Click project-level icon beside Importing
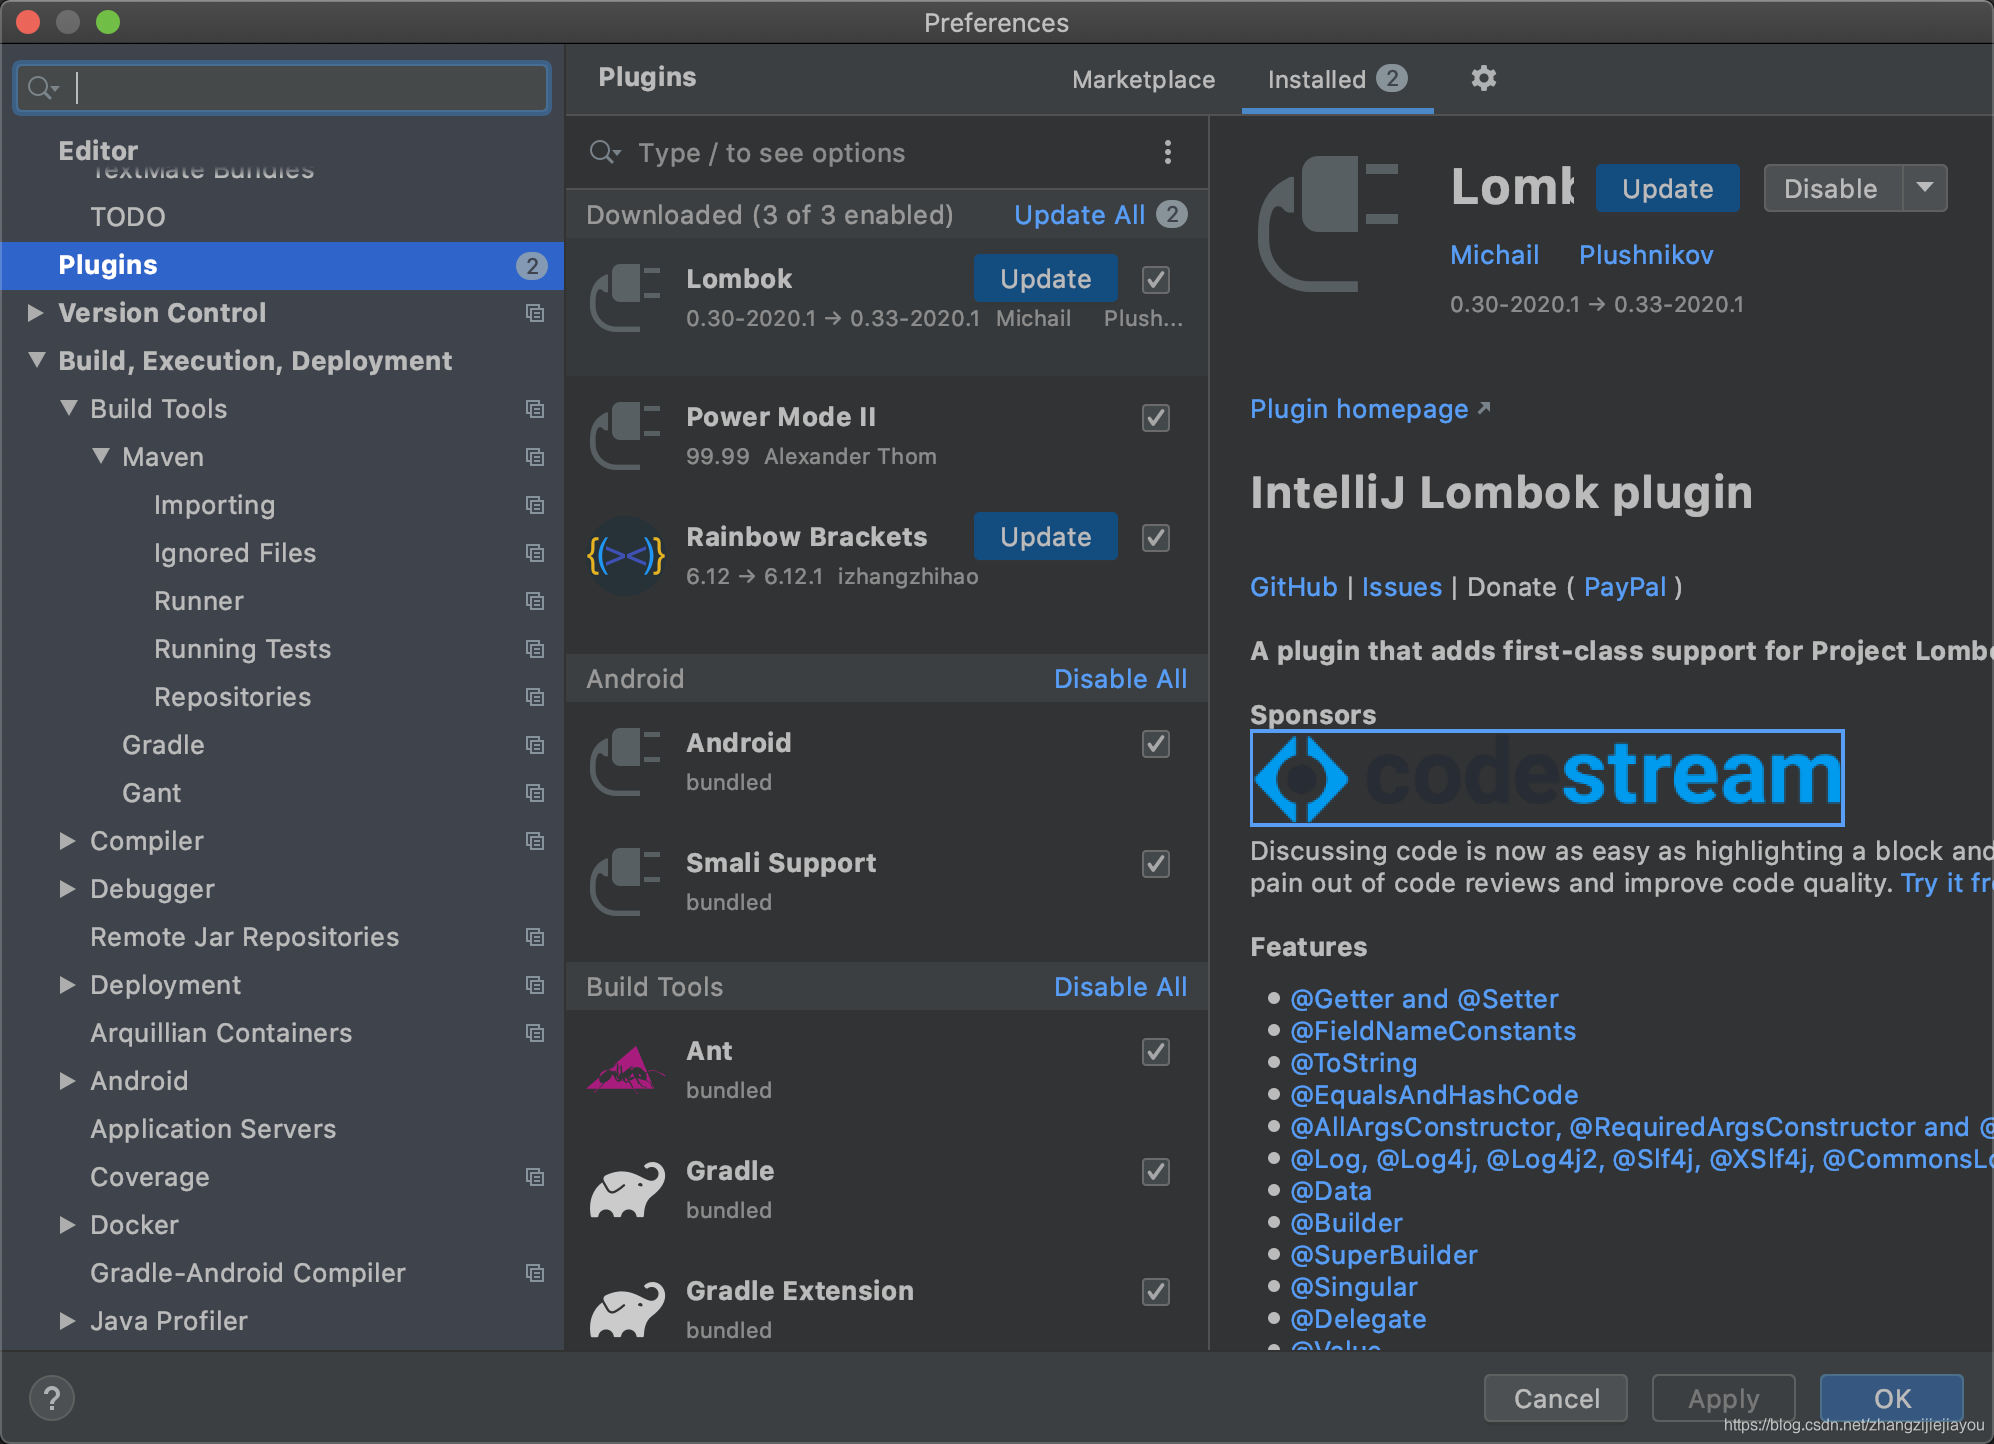The width and height of the screenshot is (1994, 1444). 535,505
